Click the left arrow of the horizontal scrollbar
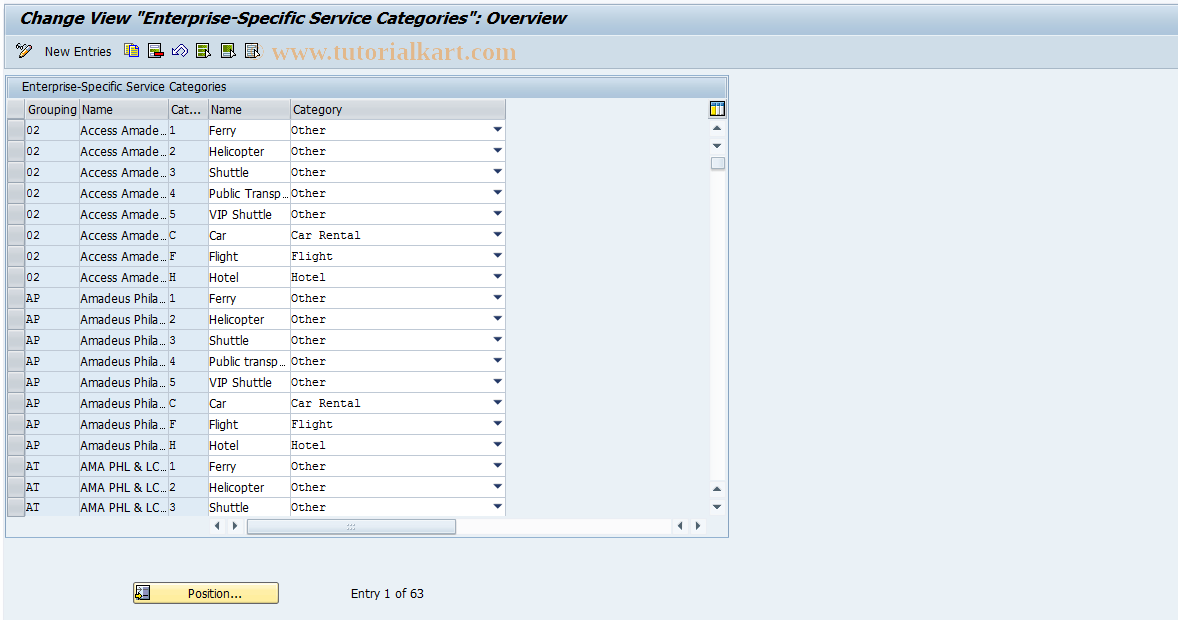Screen dimensions: 1178x620 [x=218, y=526]
